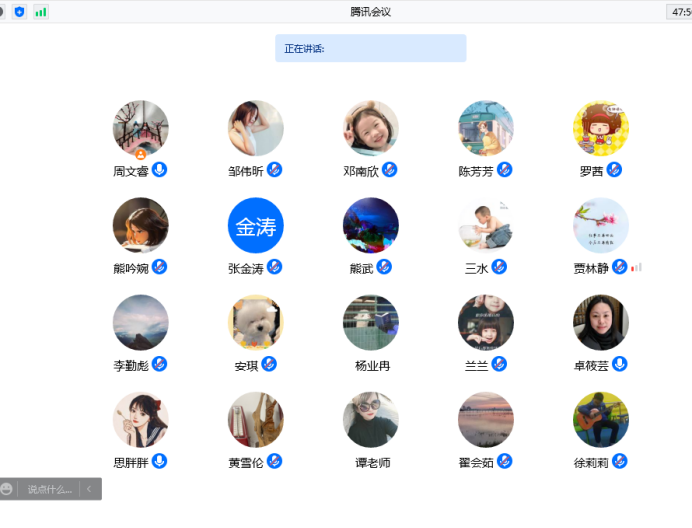Click the blue 金涛 avatar circle
The width and height of the screenshot is (692, 528).
click(256, 225)
